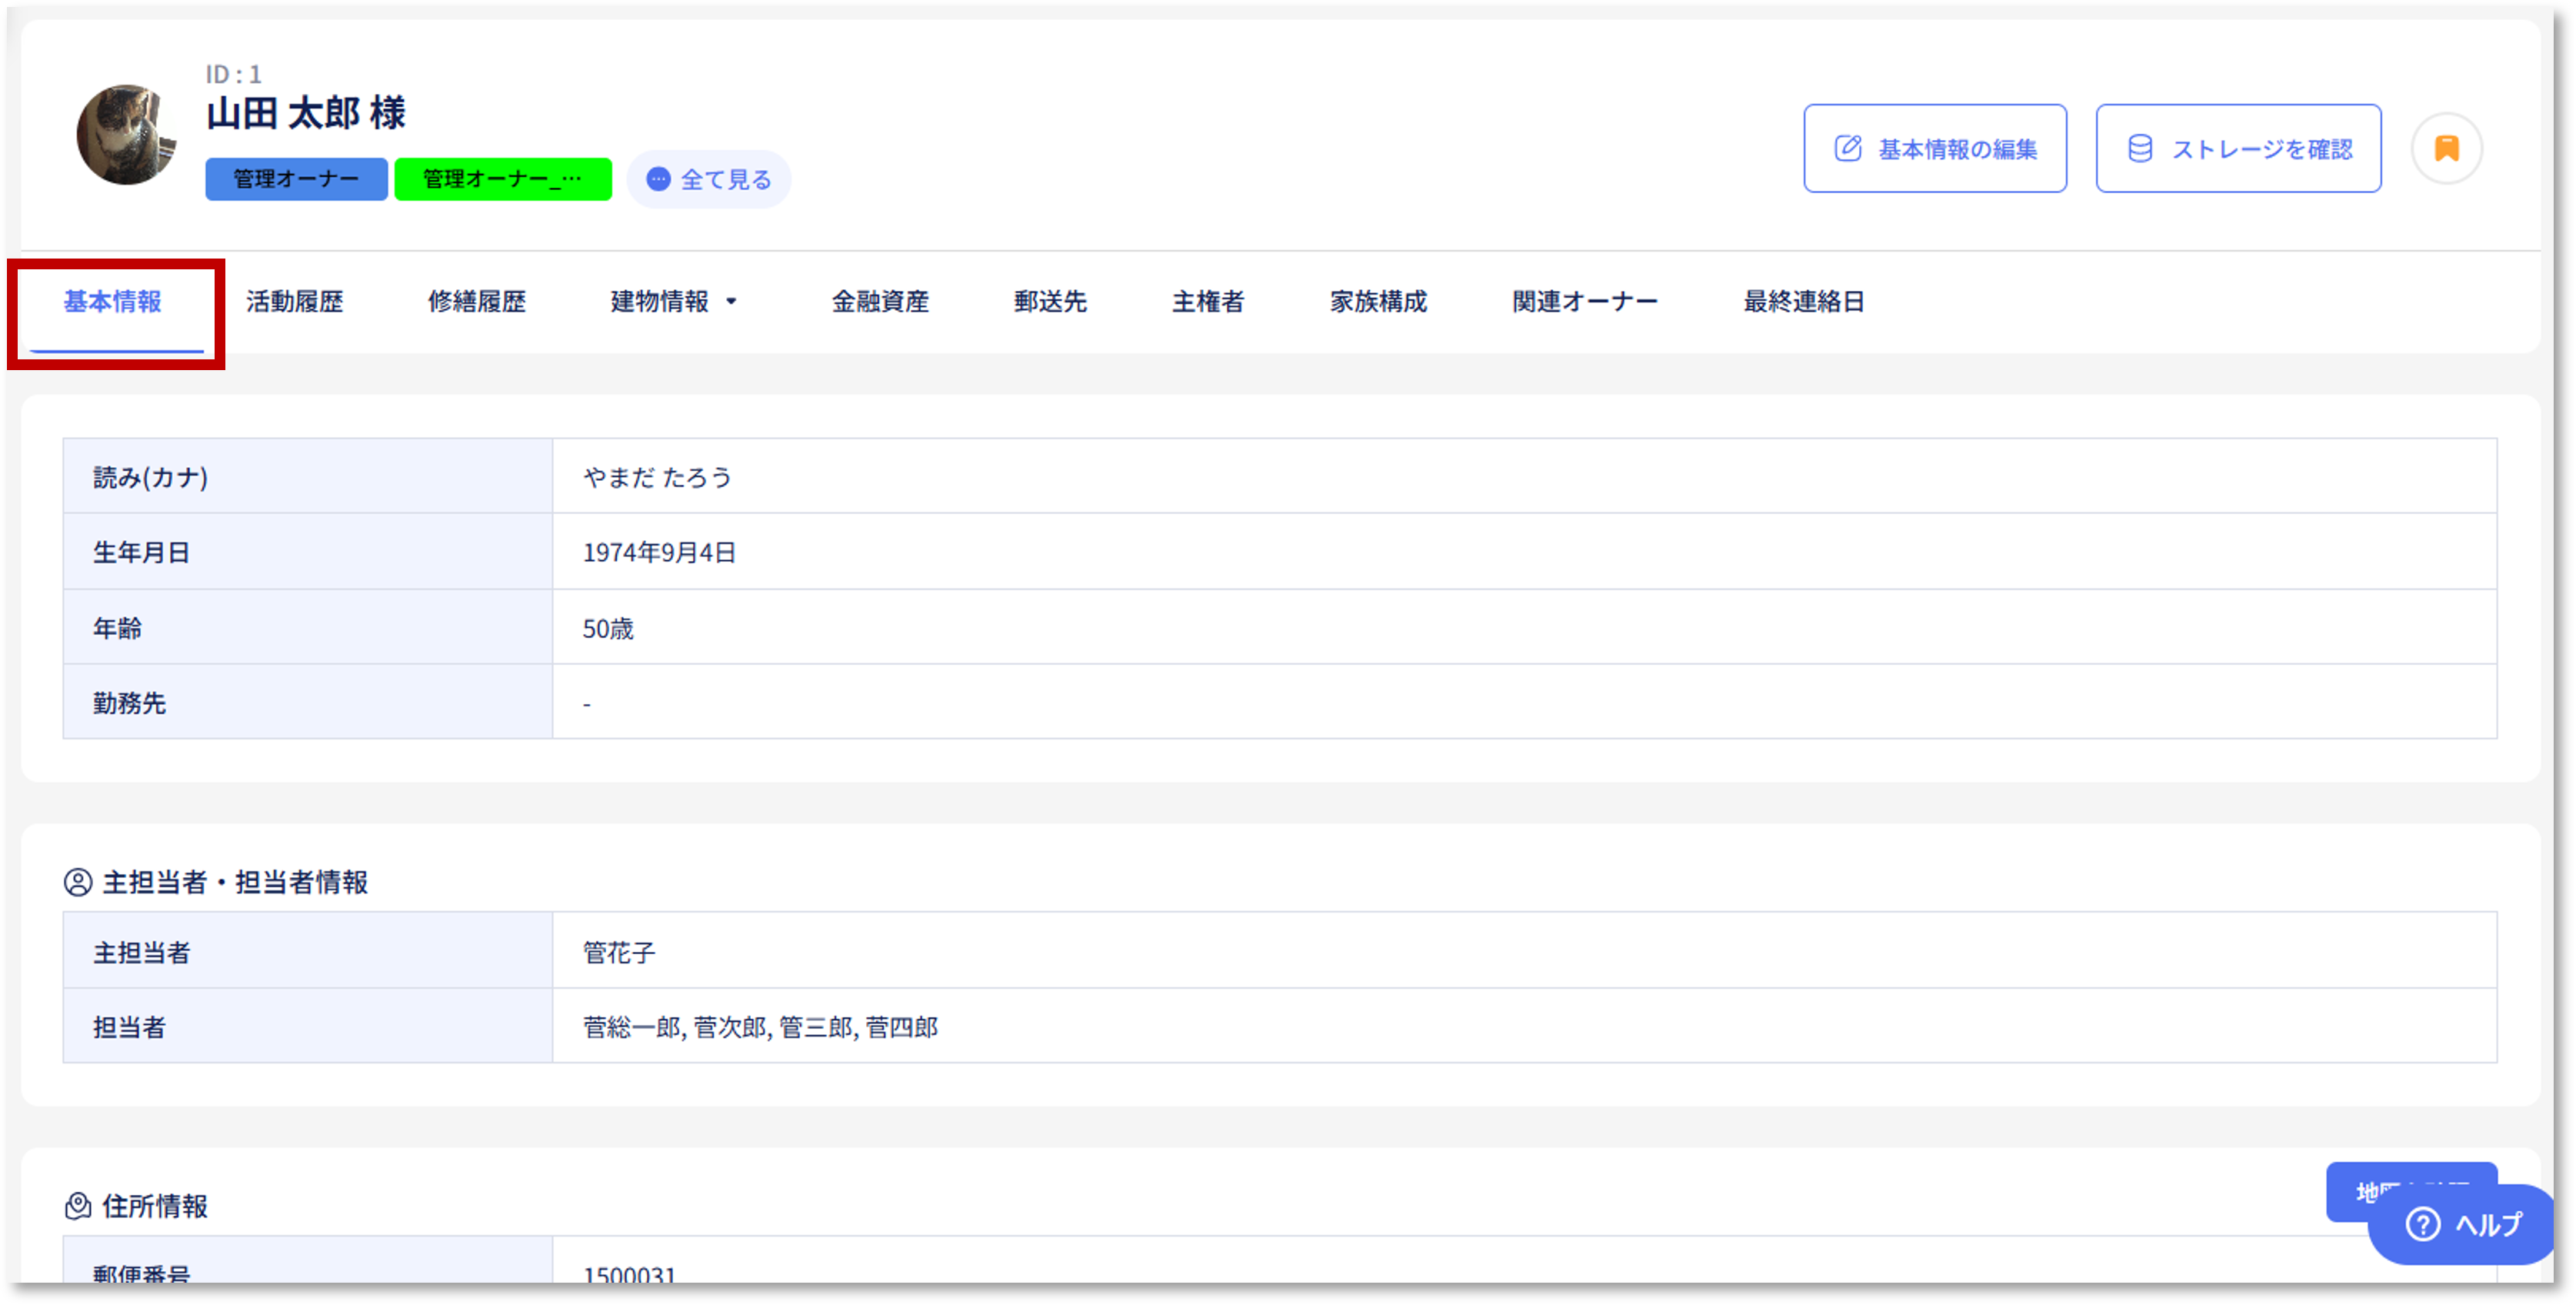Viewport: 2576px width, 1305px height.
Task: Click the ID : 1 label
Action: [233, 75]
